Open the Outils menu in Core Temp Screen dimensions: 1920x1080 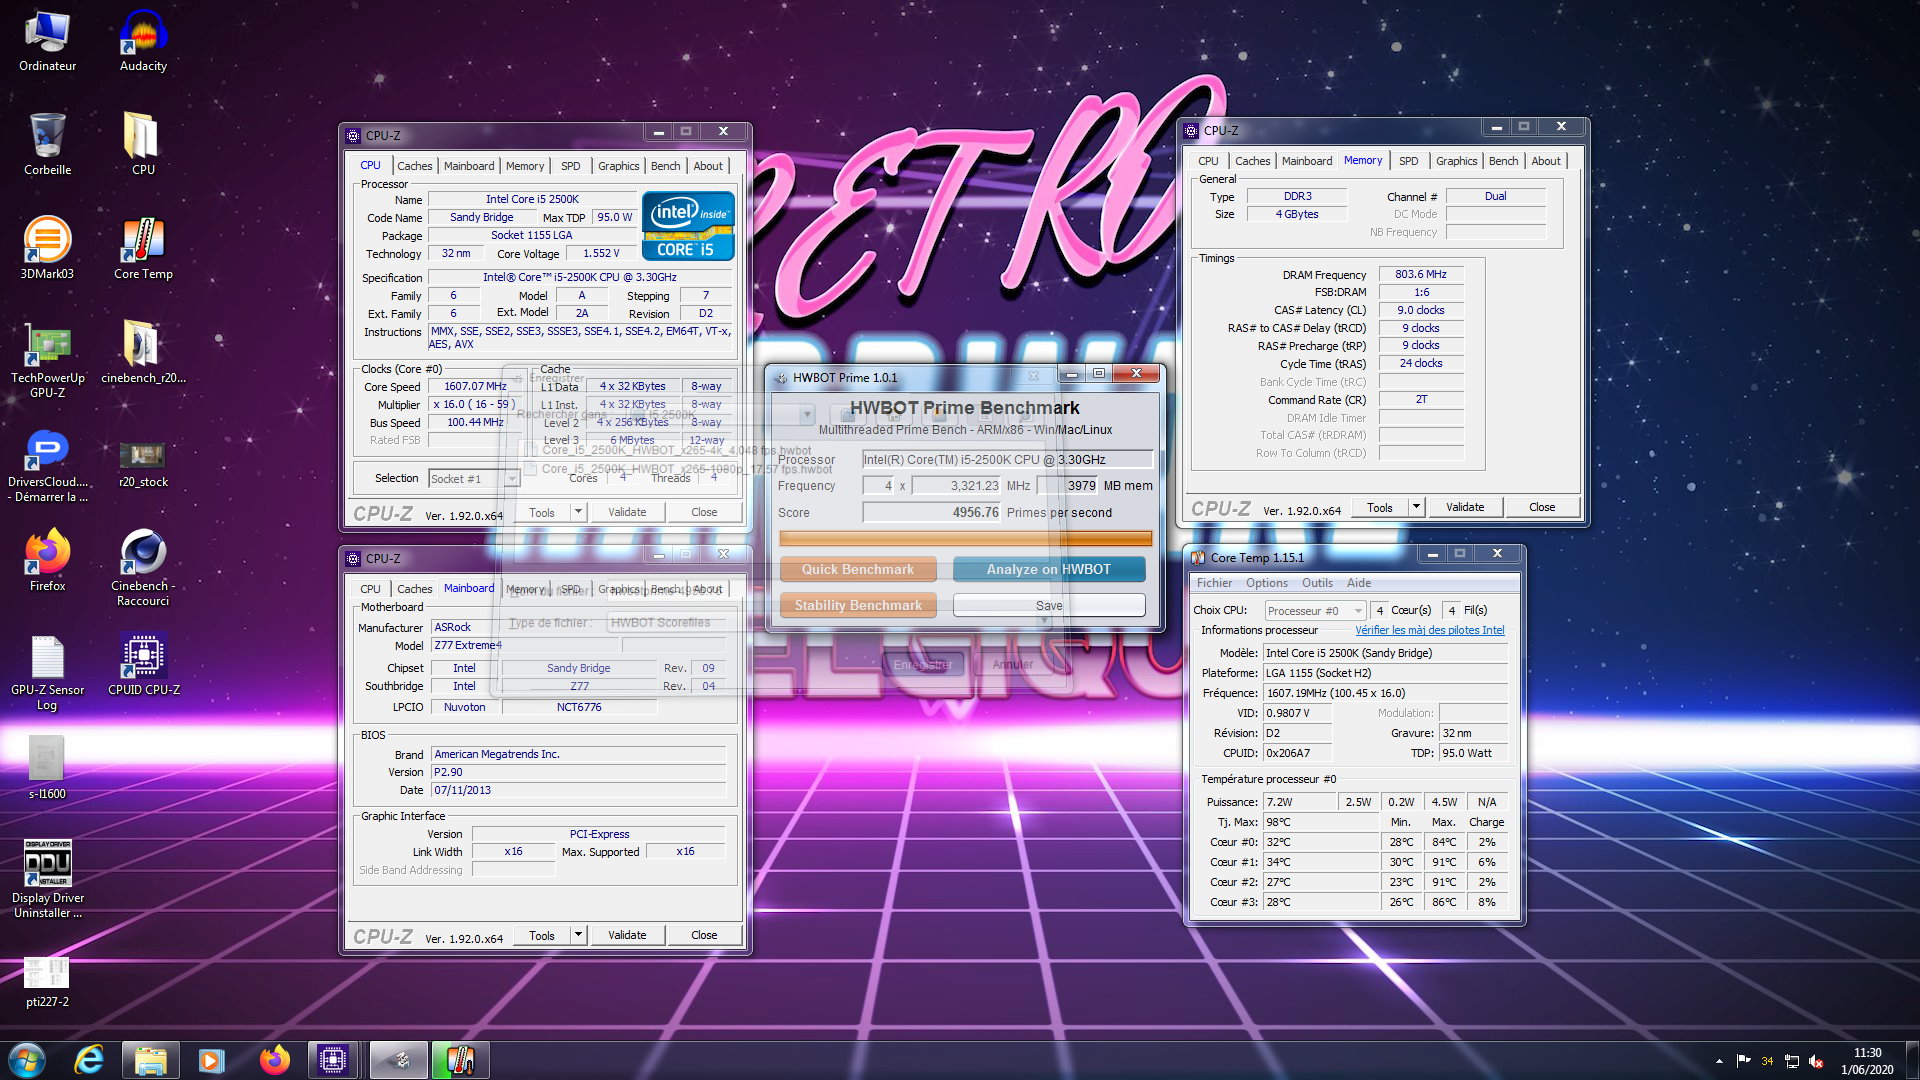click(x=1317, y=583)
